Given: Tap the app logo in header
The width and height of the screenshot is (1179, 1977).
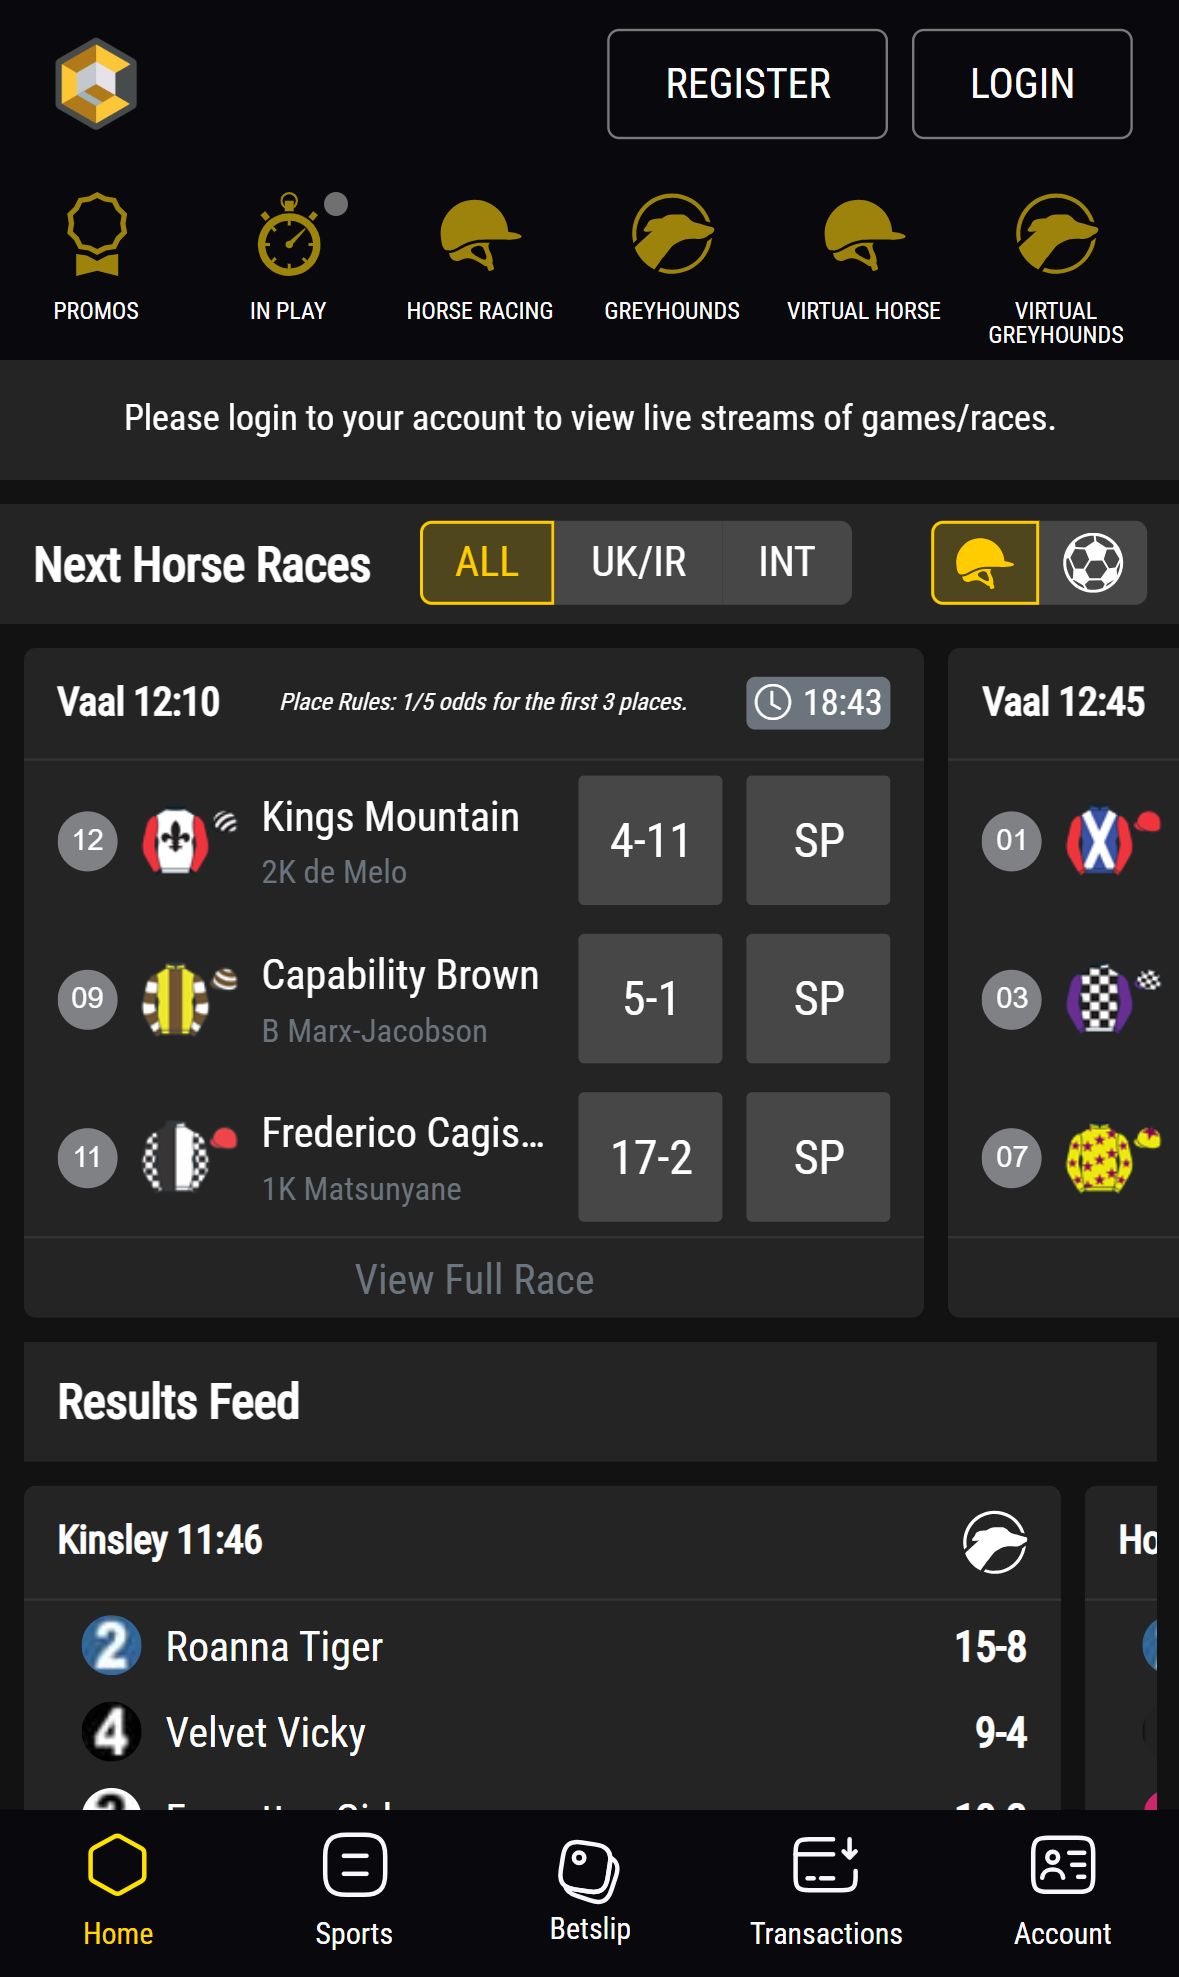Looking at the screenshot, I should click(96, 84).
